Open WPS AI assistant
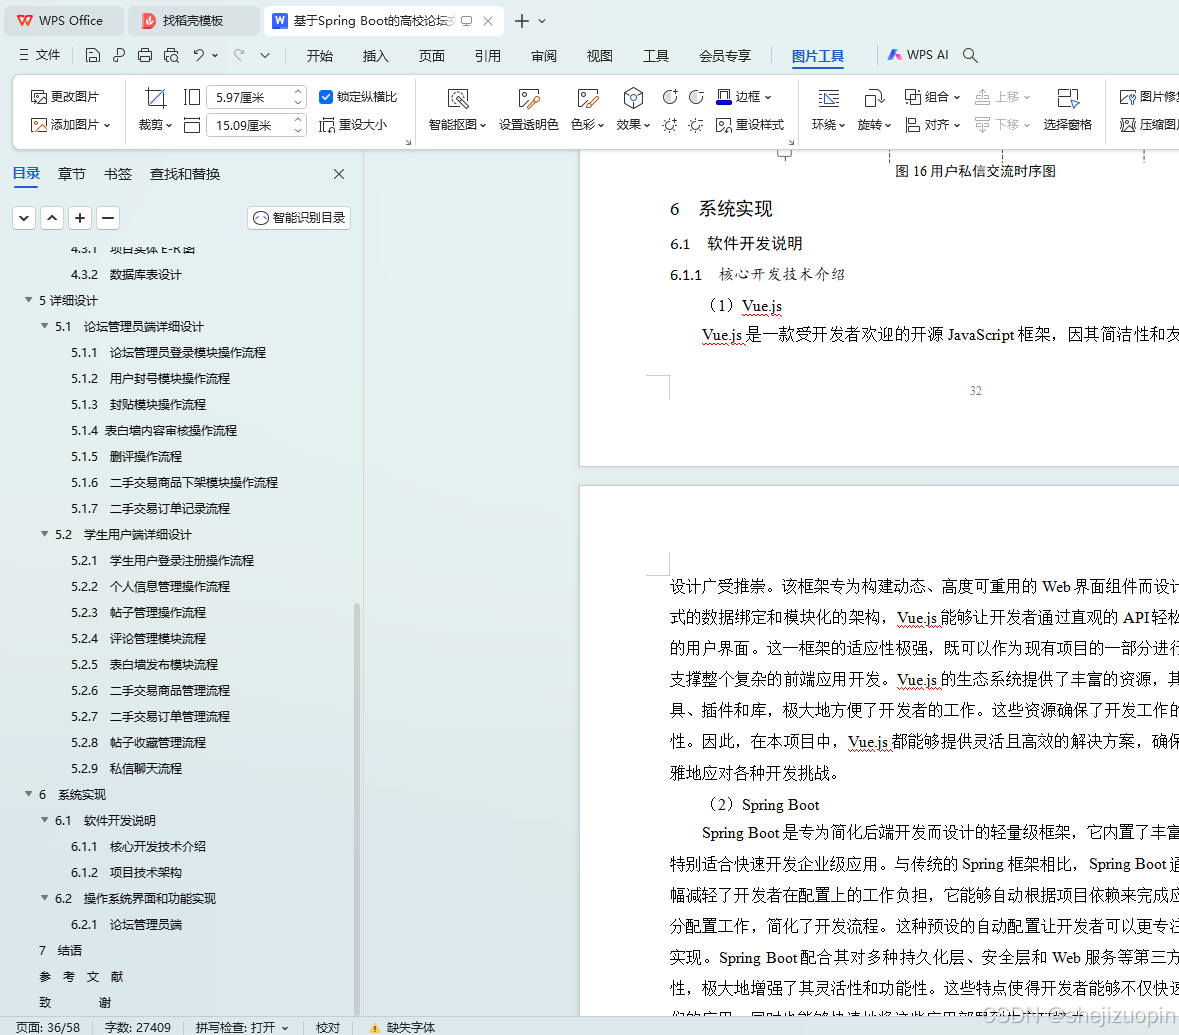Screen dimensions: 1179x1035 pyautogui.click(x=918, y=55)
